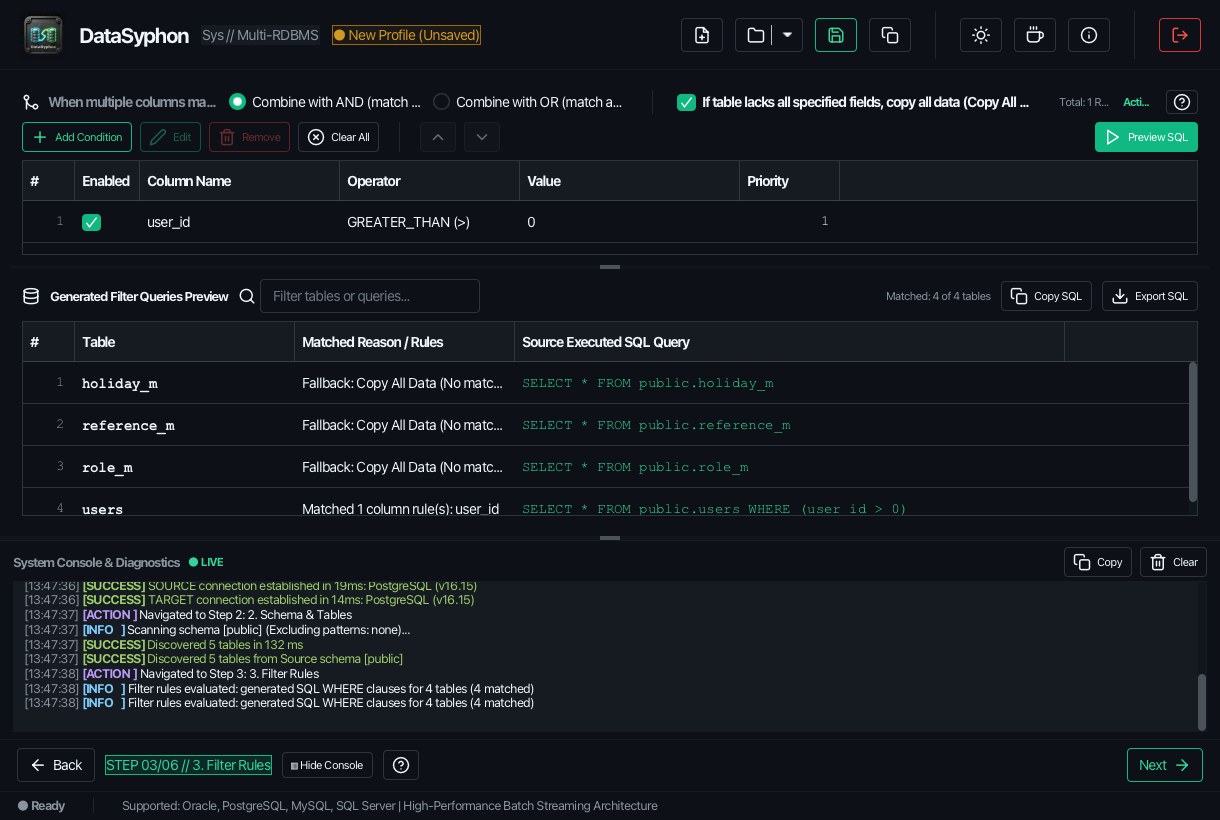
Task: Click the New Profile (Unsaved) badge
Action: pos(407,35)
